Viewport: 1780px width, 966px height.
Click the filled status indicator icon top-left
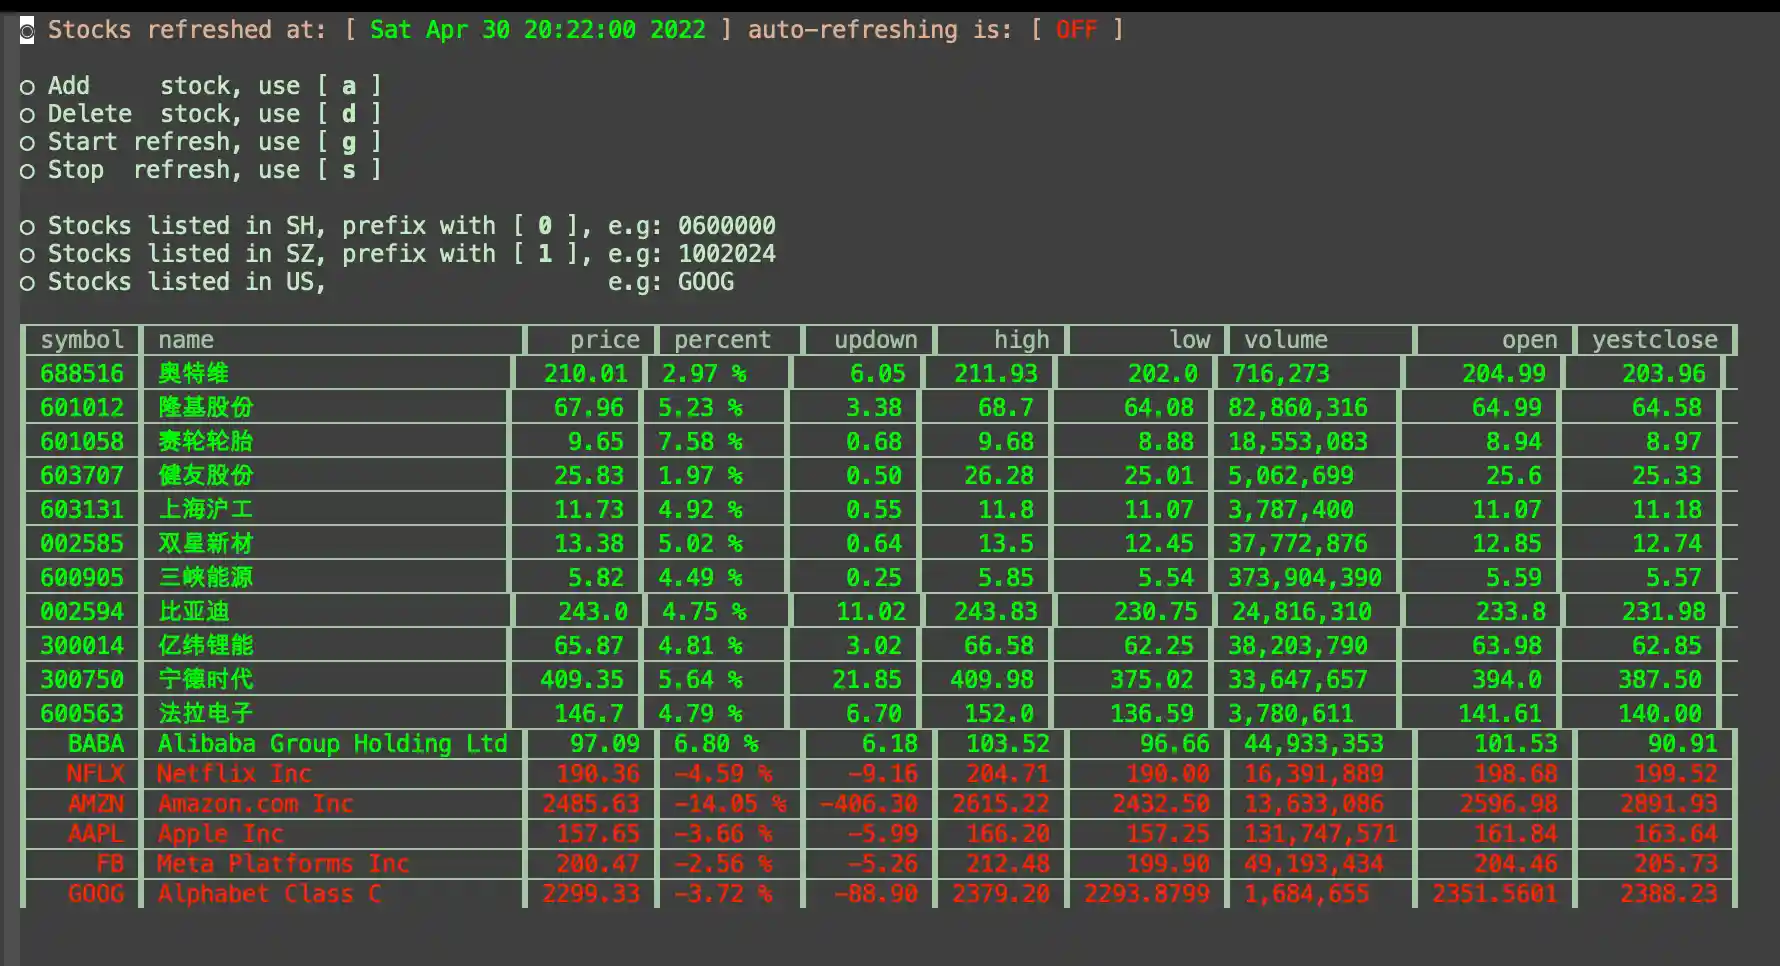[x=27, y=30]
